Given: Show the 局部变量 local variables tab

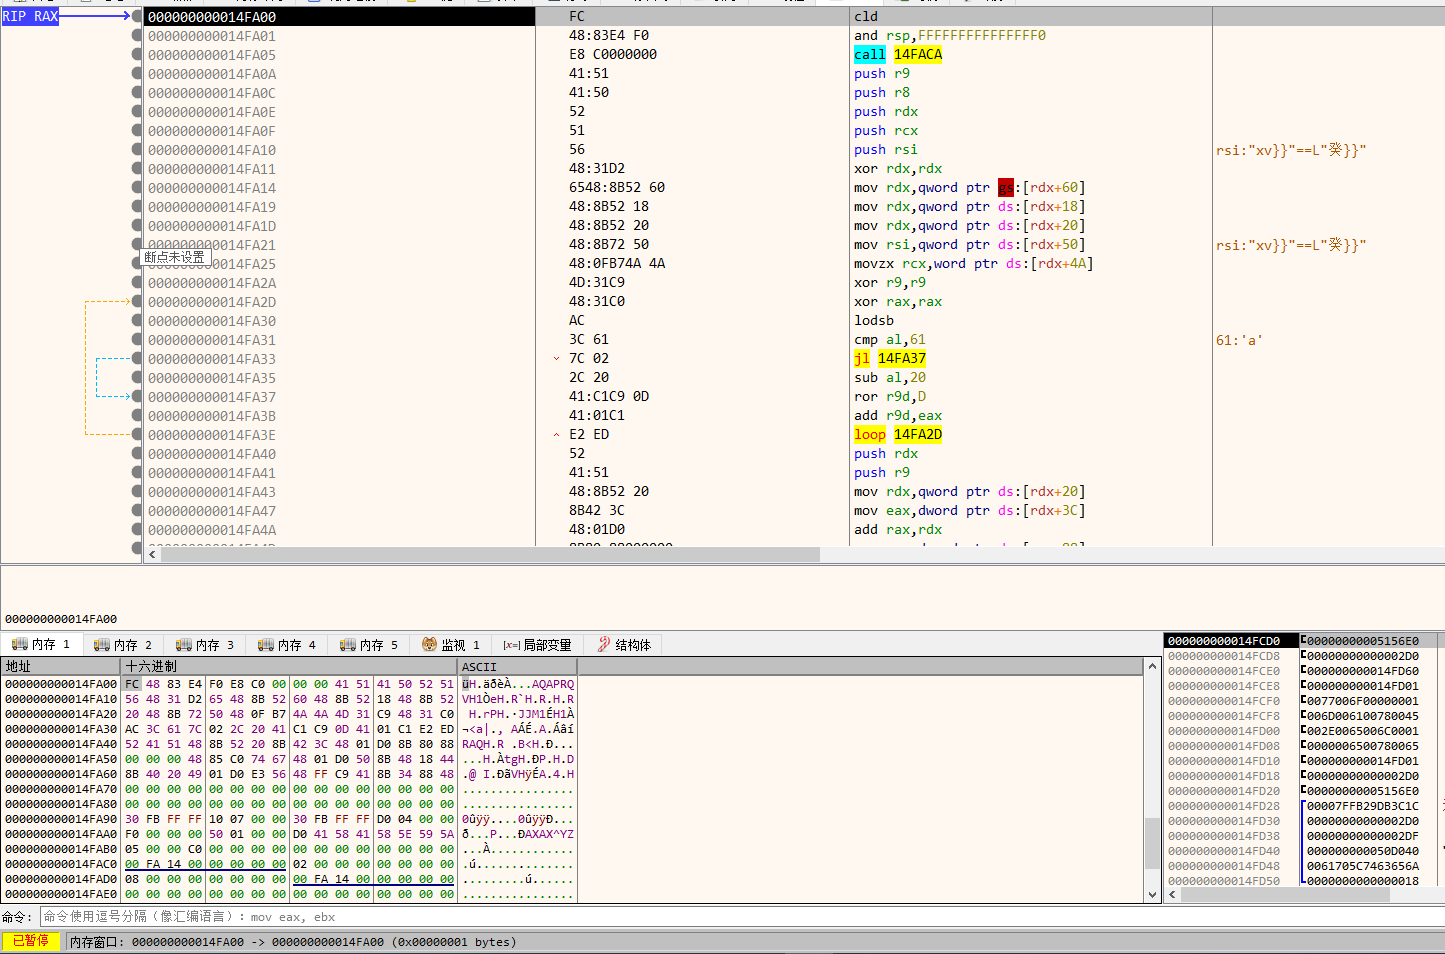Looking at the screenshot, I should pyautogui.click(x=538, y=645).
